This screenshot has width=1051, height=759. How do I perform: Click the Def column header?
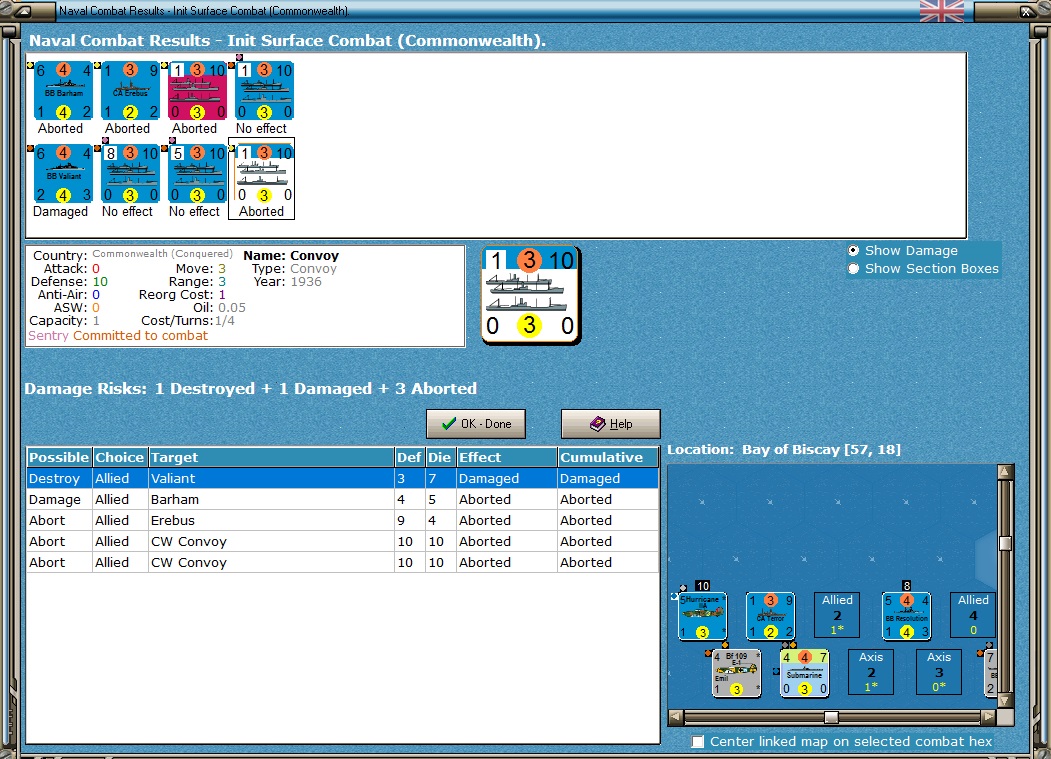coord(410,457)
